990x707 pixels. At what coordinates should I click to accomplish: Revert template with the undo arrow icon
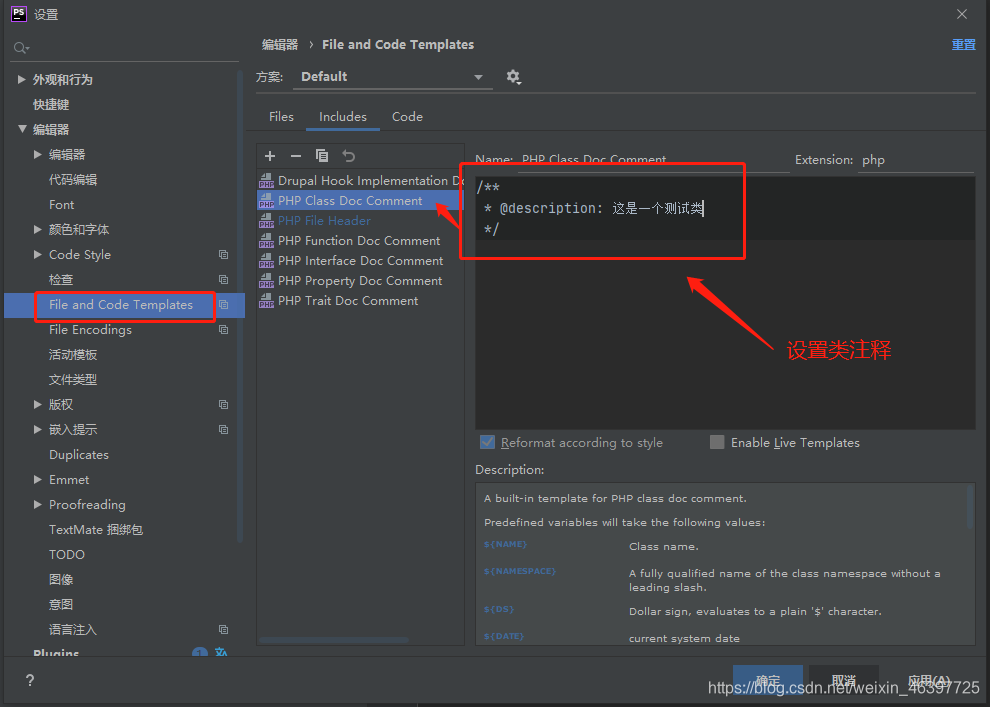click(349, 156)
